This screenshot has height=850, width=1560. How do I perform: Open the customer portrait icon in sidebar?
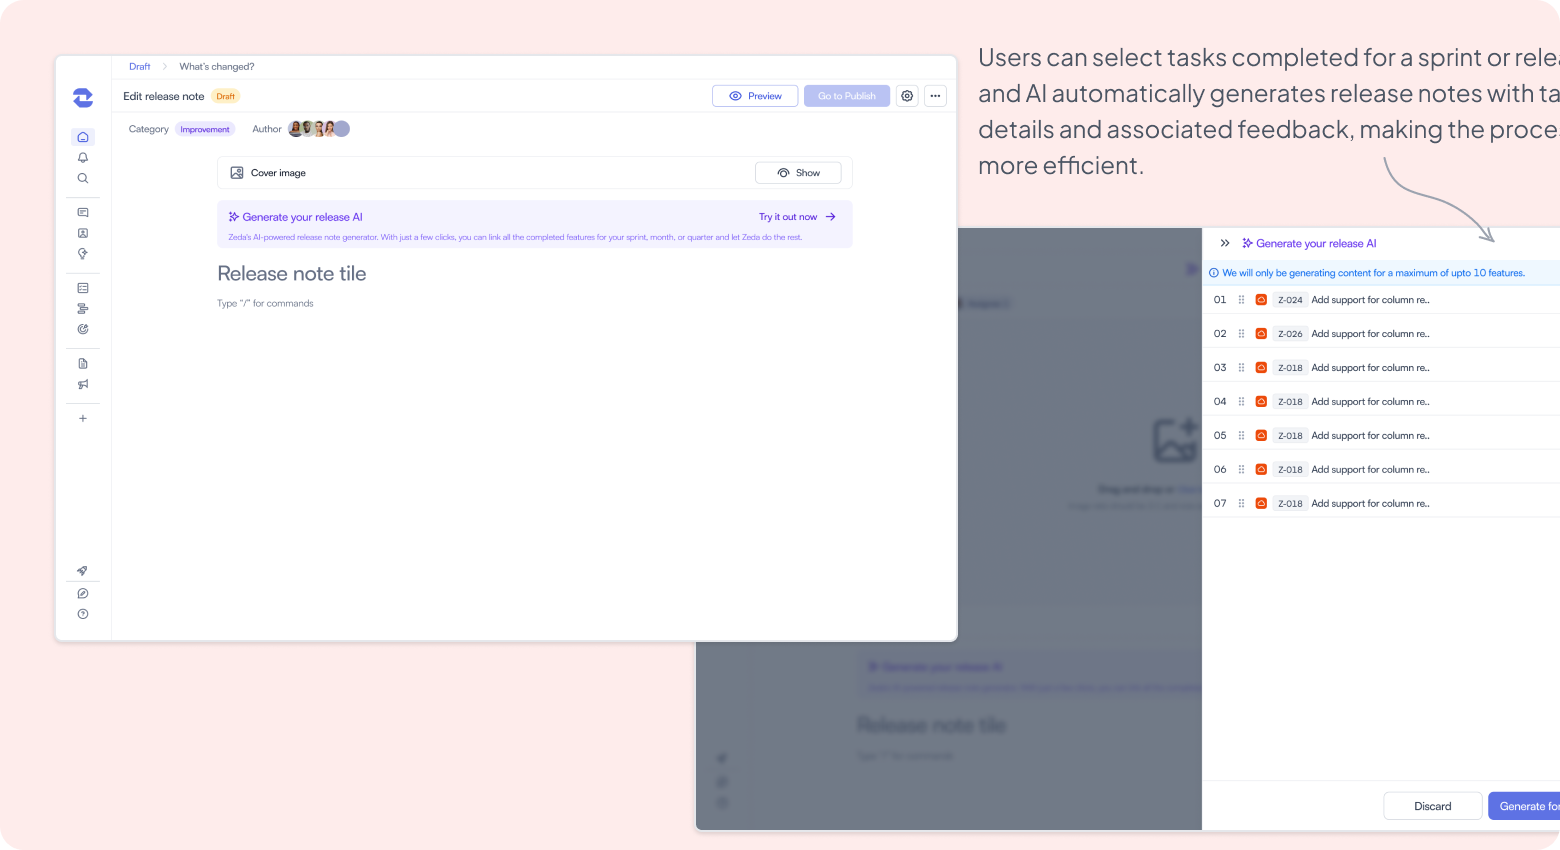pyautogui.click(x=83, y=233)
